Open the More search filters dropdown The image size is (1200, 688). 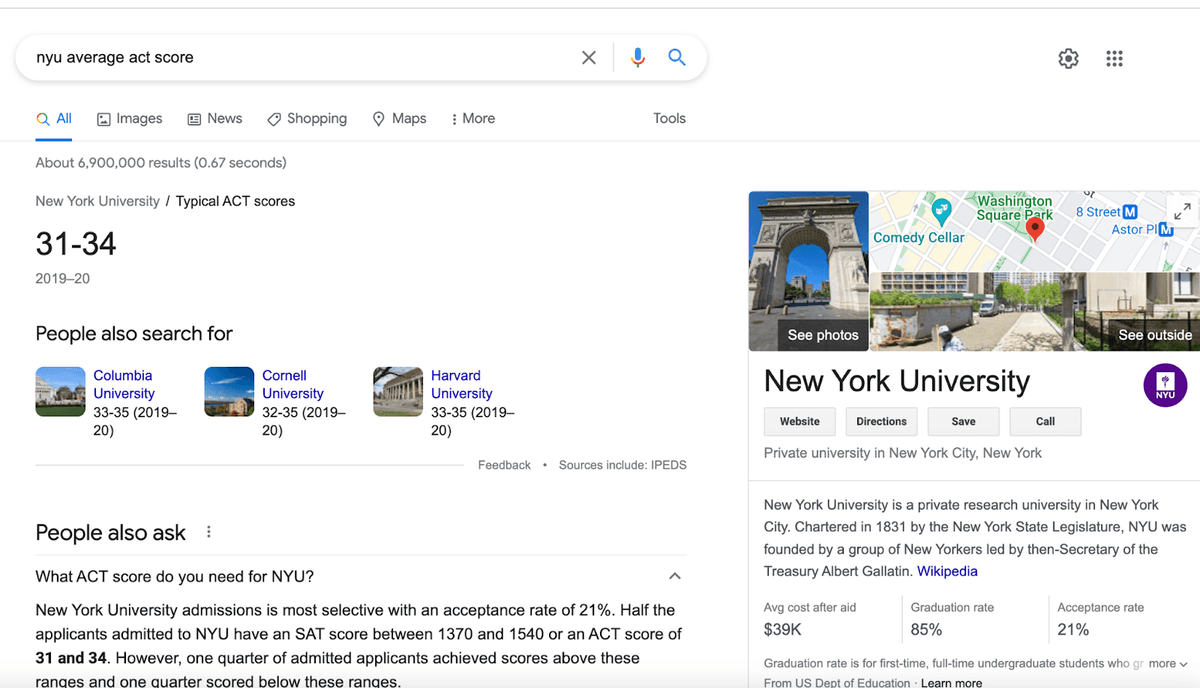click(473, 118)
